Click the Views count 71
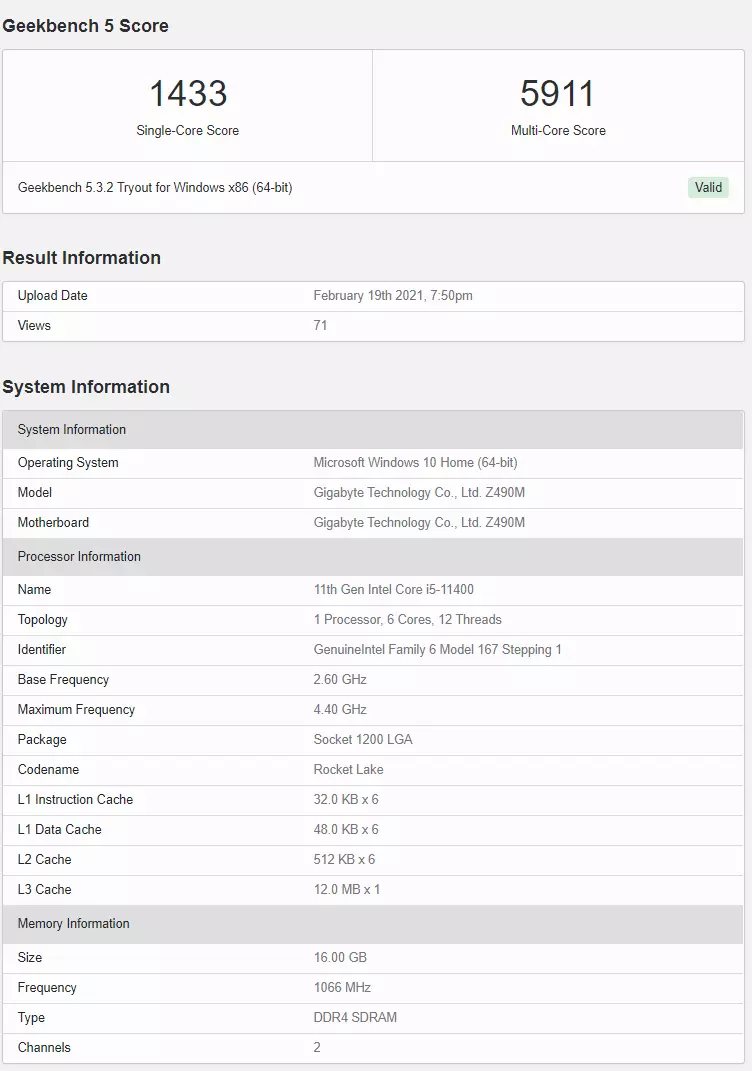 point(320,325)
